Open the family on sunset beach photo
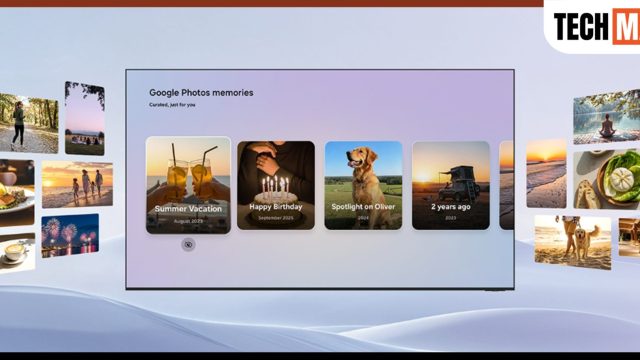This screenshot has width=640, height=360. coord(77,184)
